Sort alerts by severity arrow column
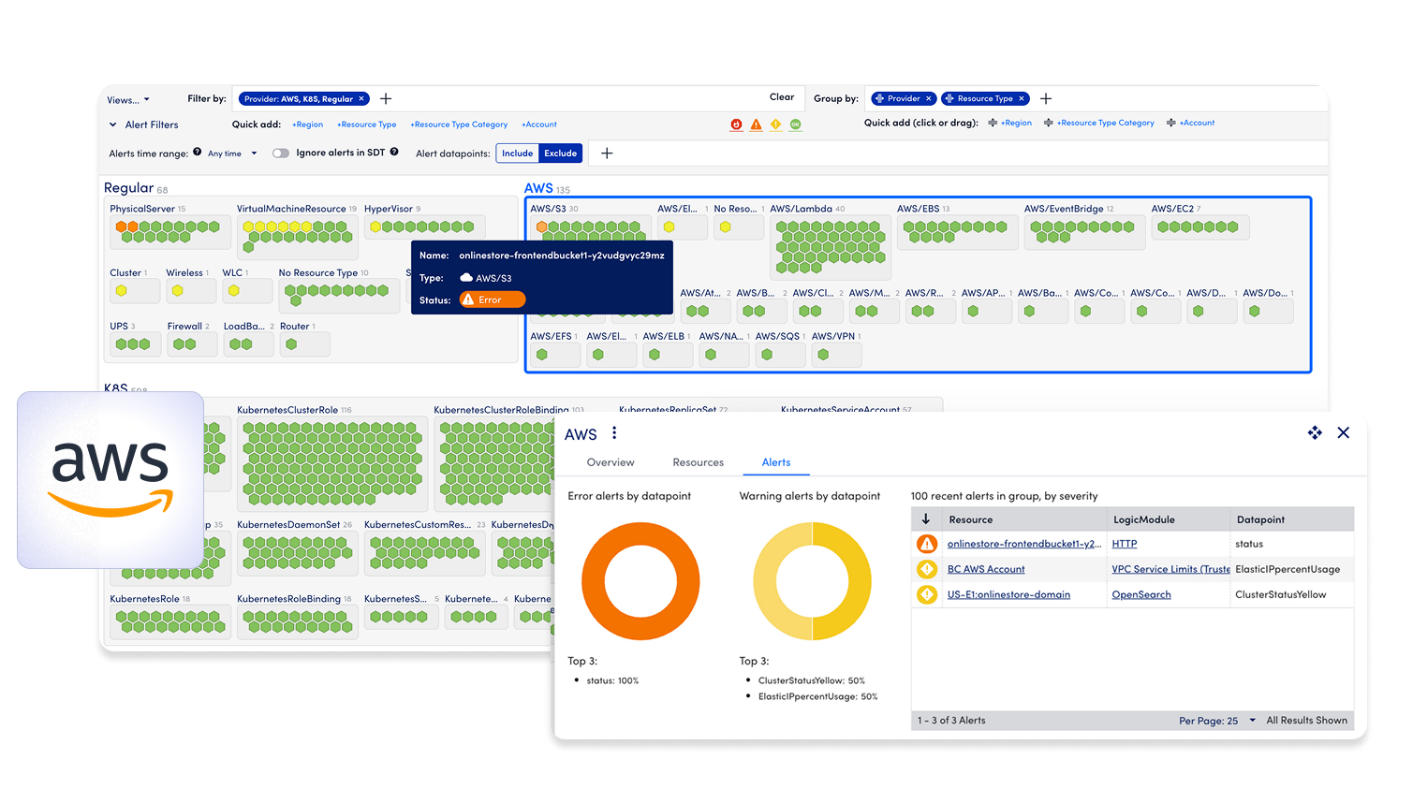This screenshot has width=1427, height=803. (x=926, y=519)
